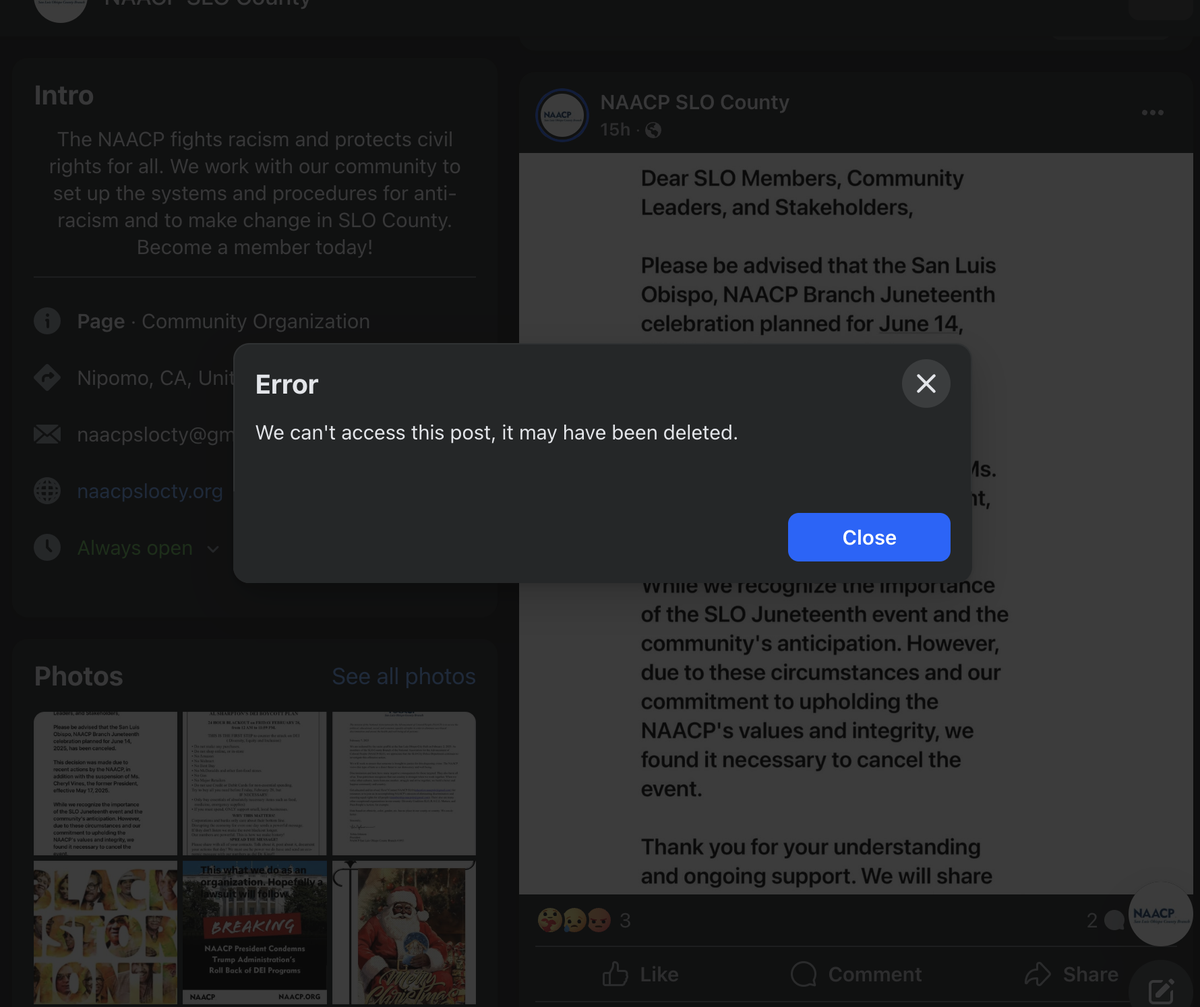
Task: Open the naacpslocty.org website link
Action: [x=150, y=491]
